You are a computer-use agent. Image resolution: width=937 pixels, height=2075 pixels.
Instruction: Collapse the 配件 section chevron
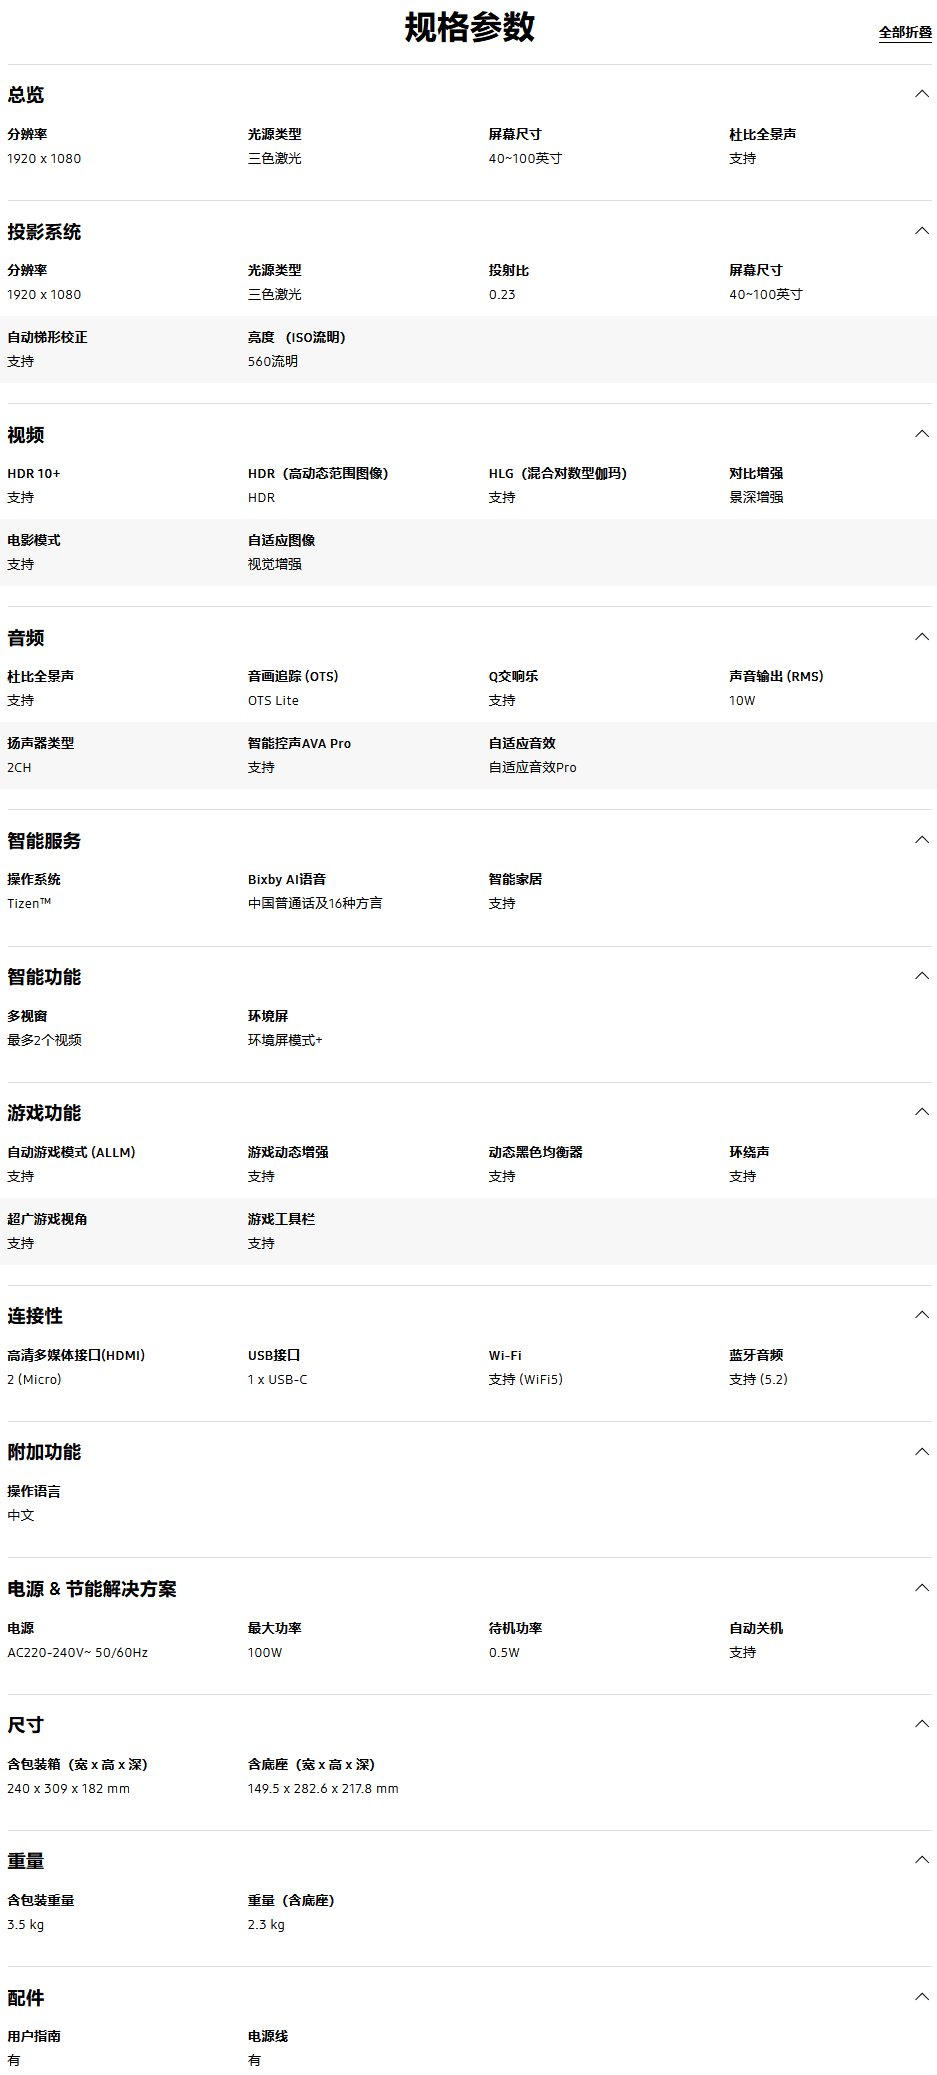click(x=921, y=1997)
